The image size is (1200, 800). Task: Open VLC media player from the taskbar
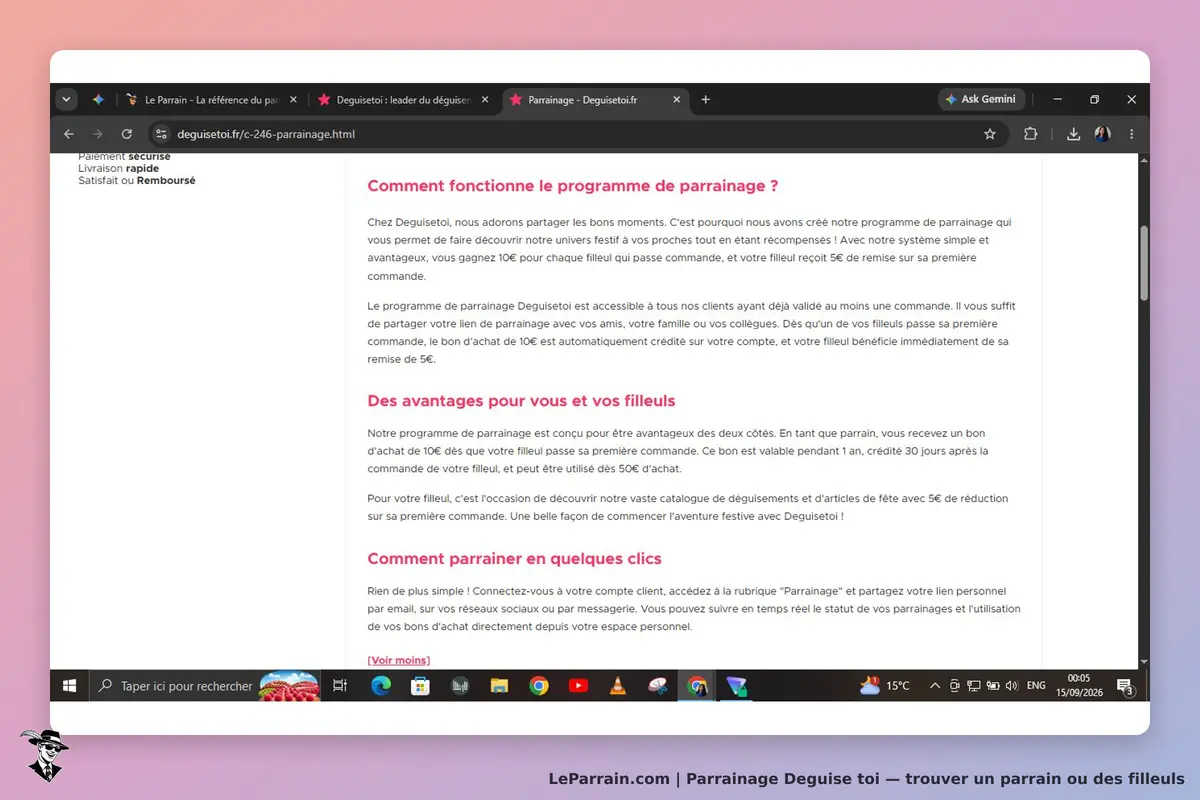click(618, 686)
